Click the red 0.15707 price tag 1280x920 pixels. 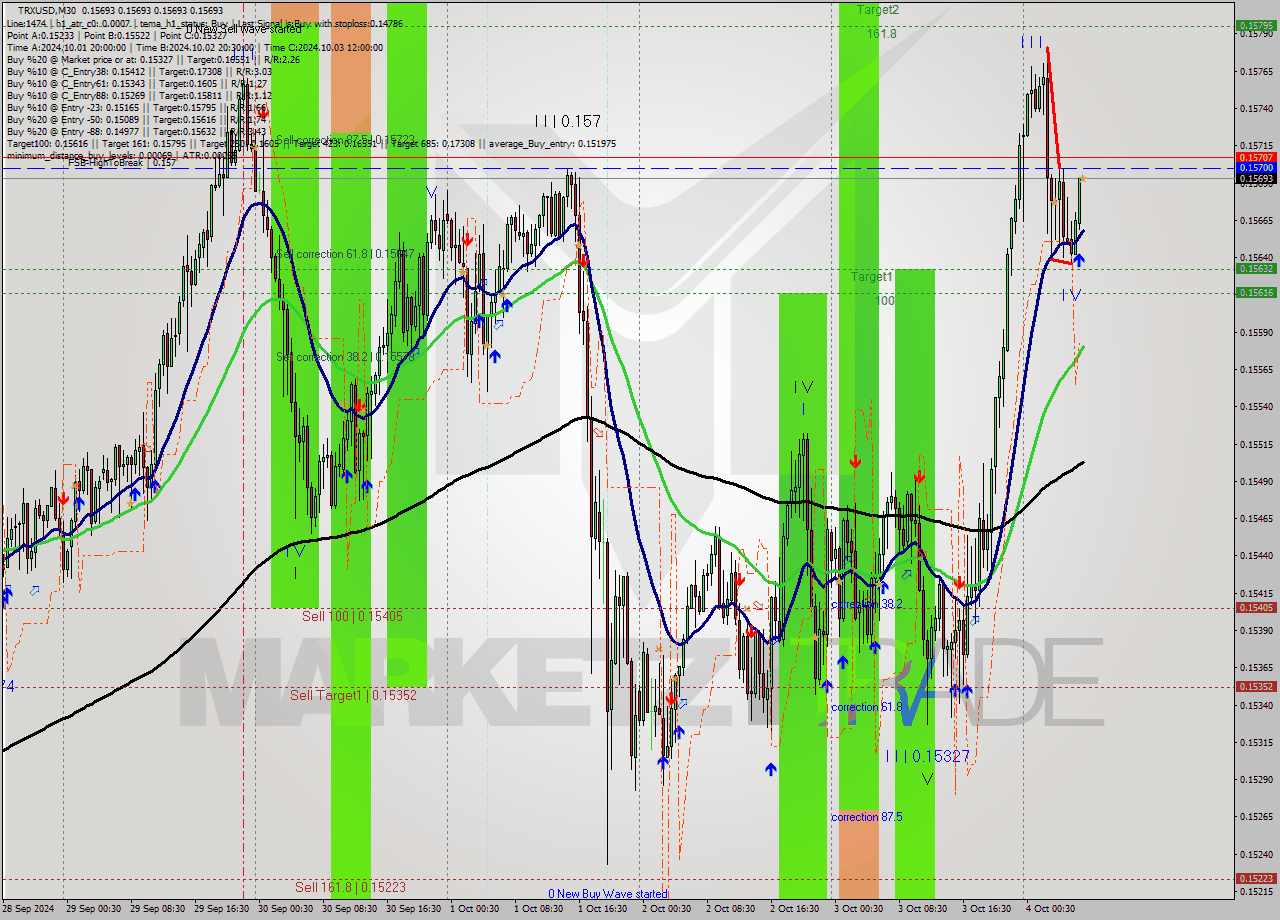point(1256,157)
